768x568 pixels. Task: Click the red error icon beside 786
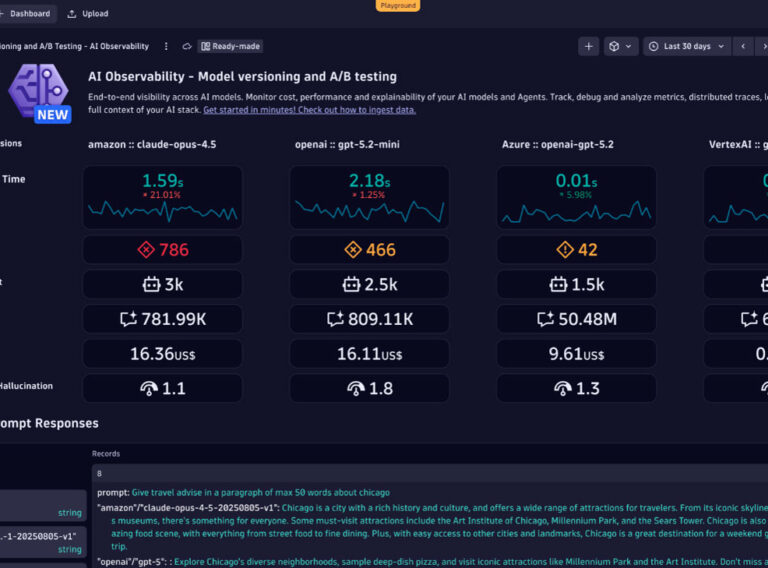(146, 250)
